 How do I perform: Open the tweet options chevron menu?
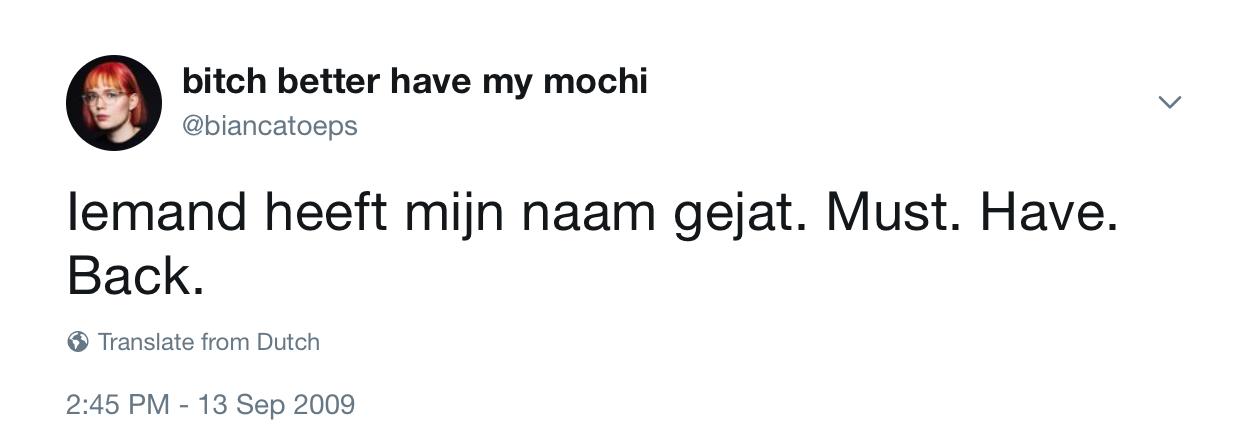click(1169, 102)
